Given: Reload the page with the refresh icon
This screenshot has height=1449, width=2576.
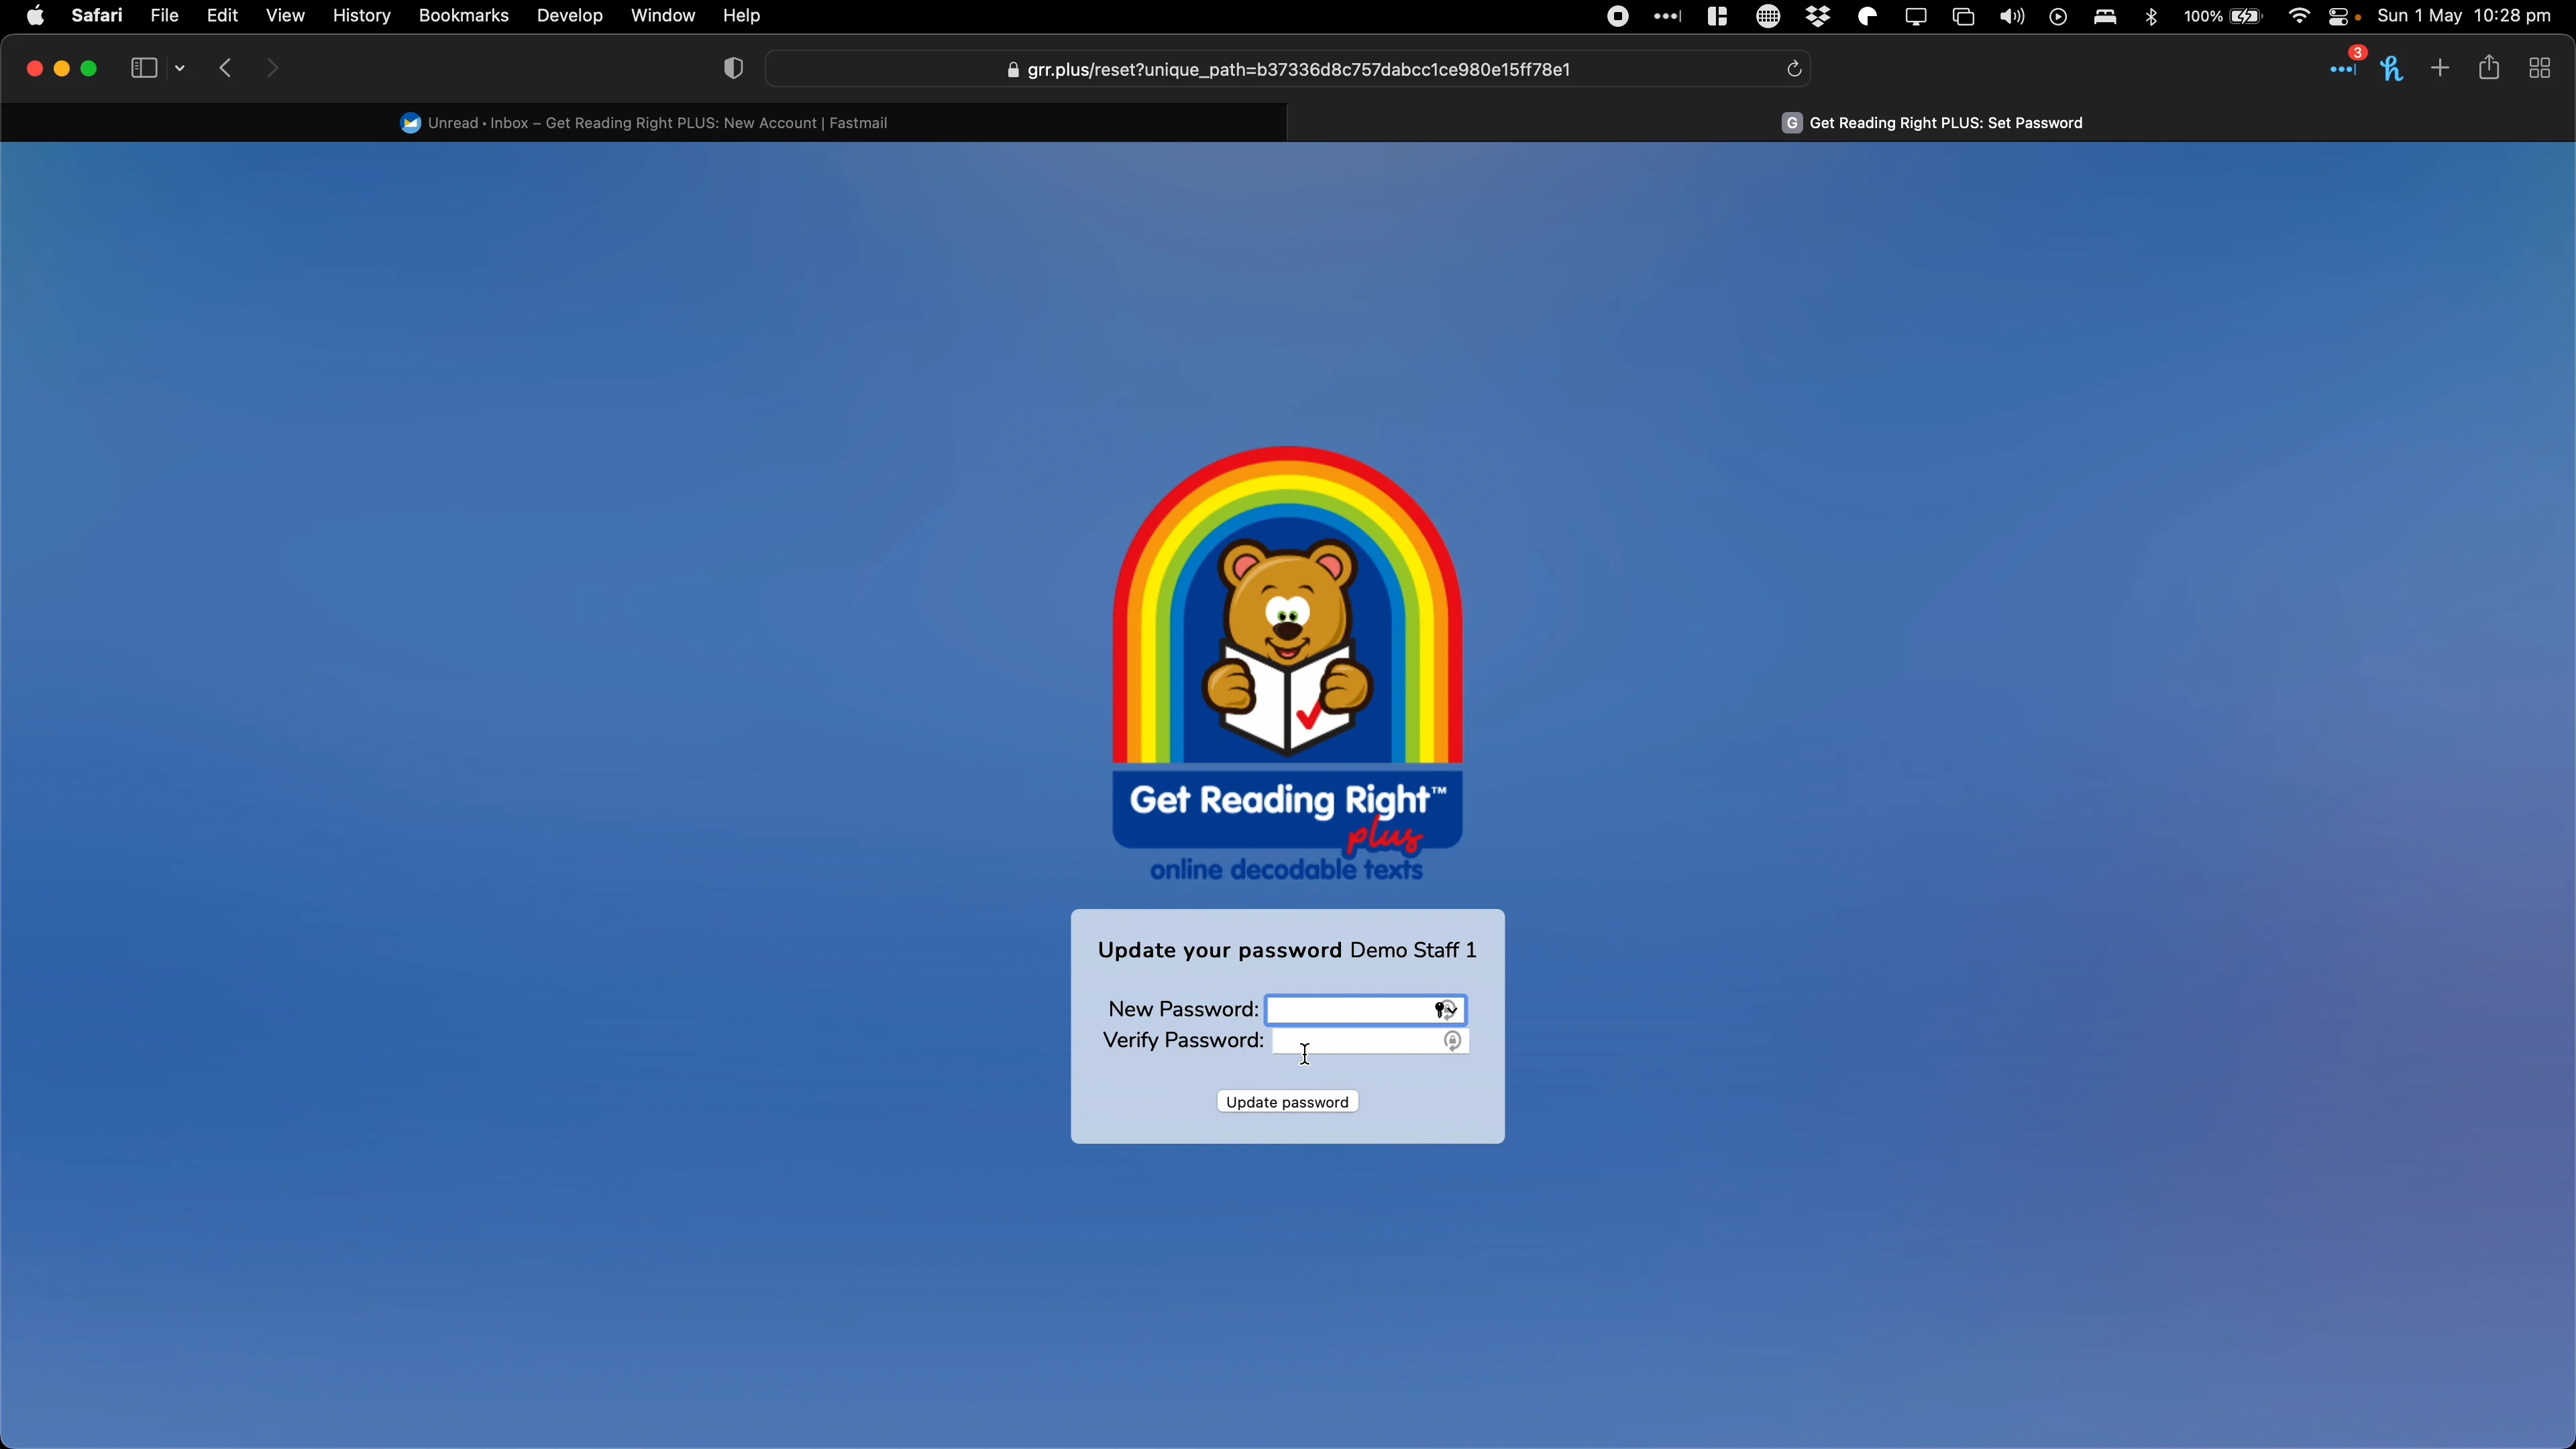Looking at the screenshot, I should [1794, 69].
